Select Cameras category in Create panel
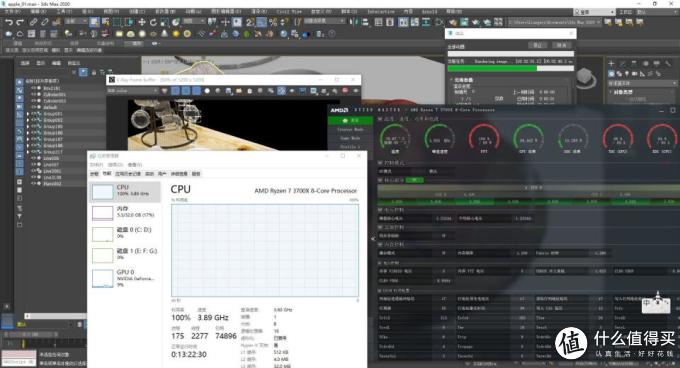Screen dimensions: 680x368 pyautogui.click(x=635, y=74)
